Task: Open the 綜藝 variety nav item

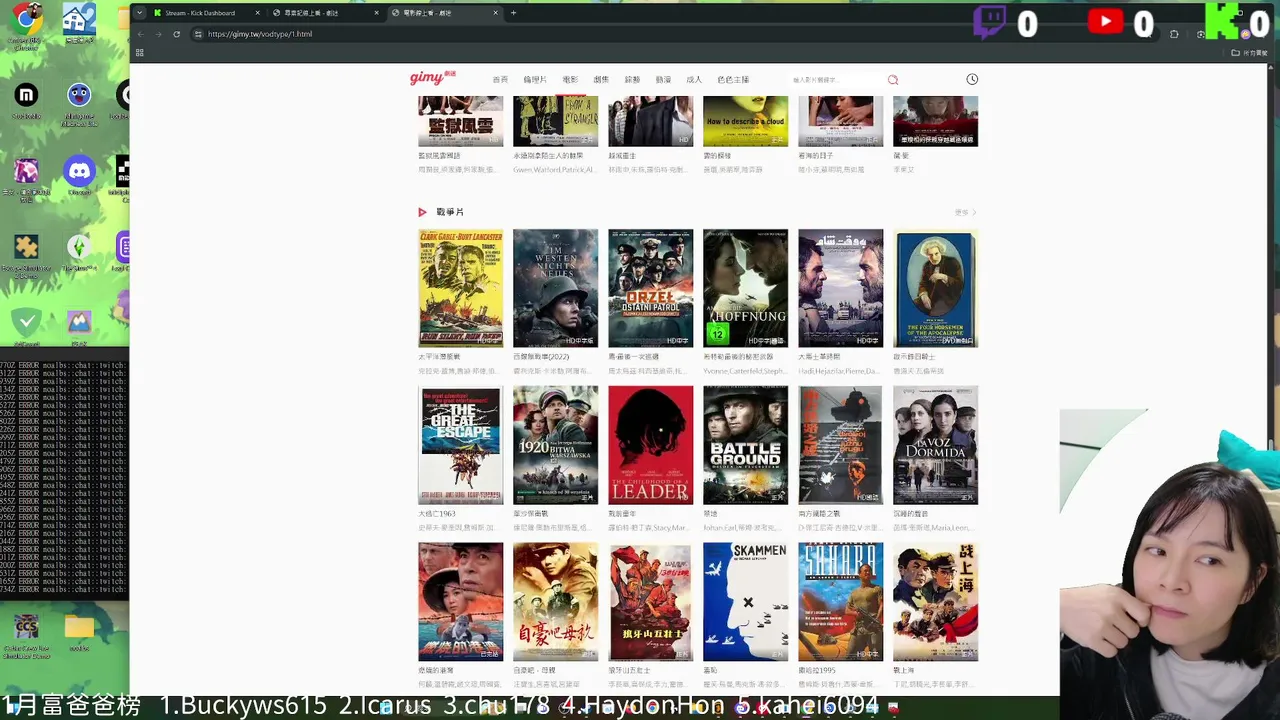Action: tap(632, 80)
